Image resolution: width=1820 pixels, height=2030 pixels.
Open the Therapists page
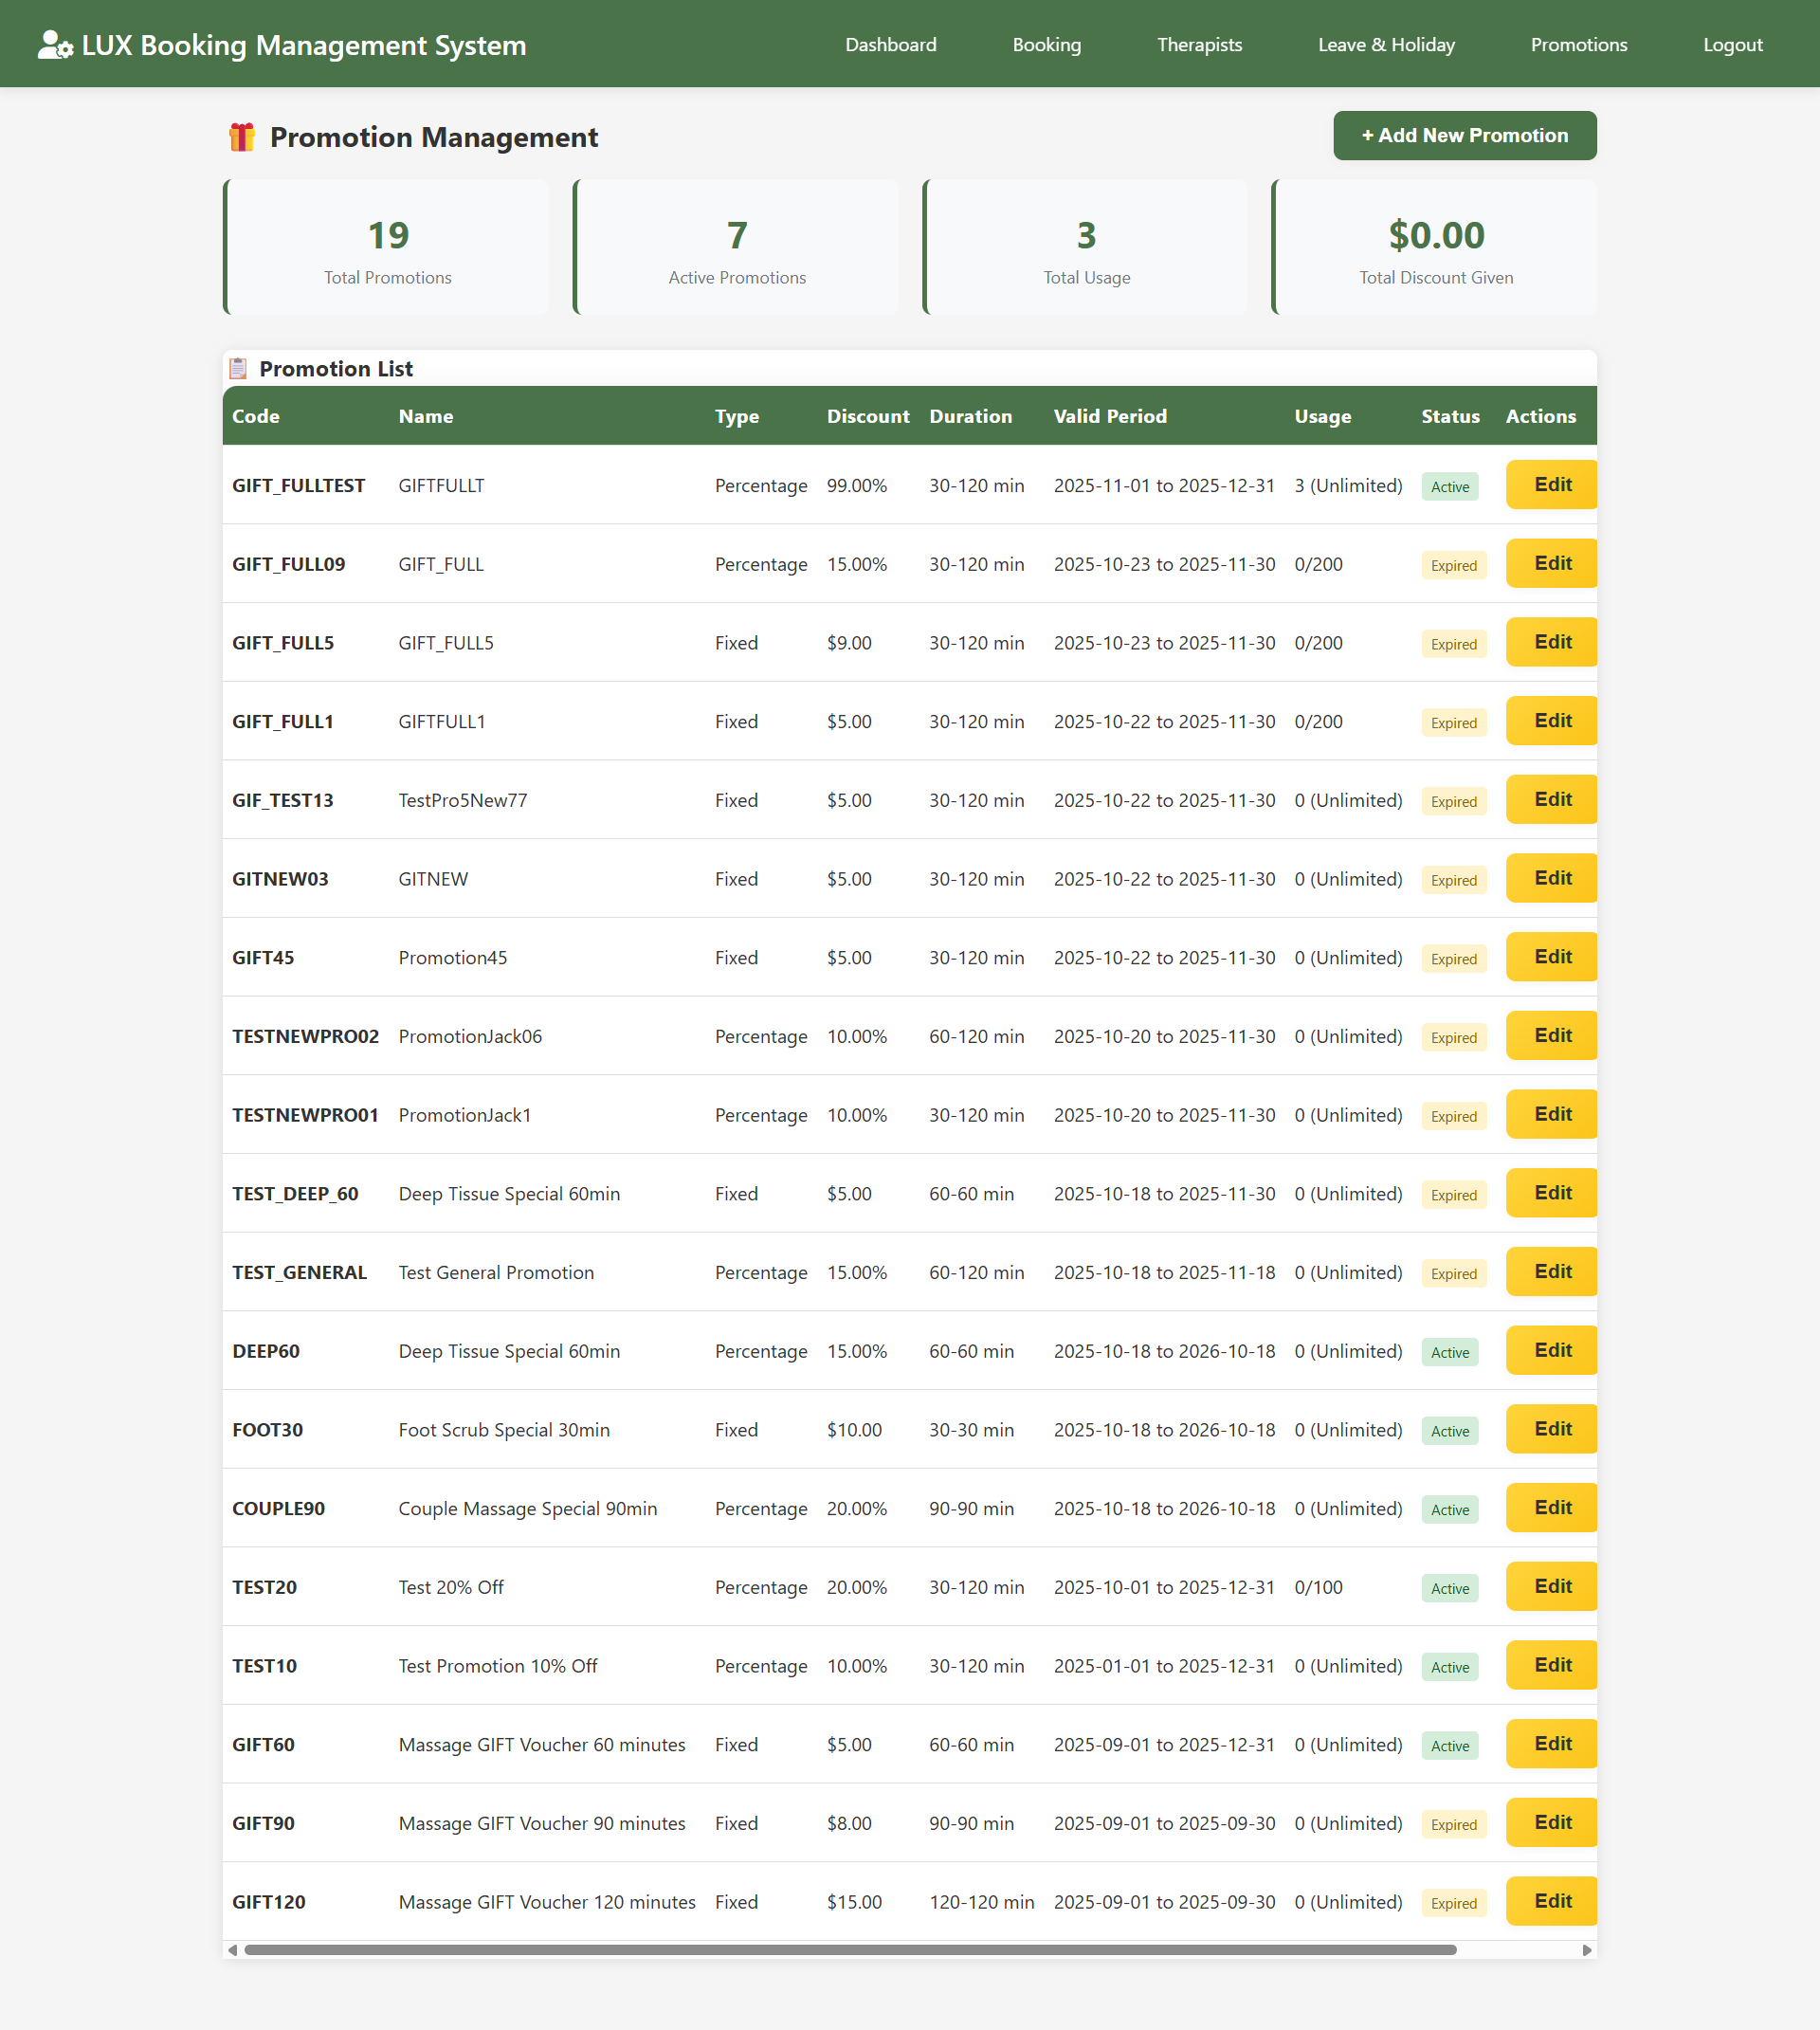[1199, 44]
